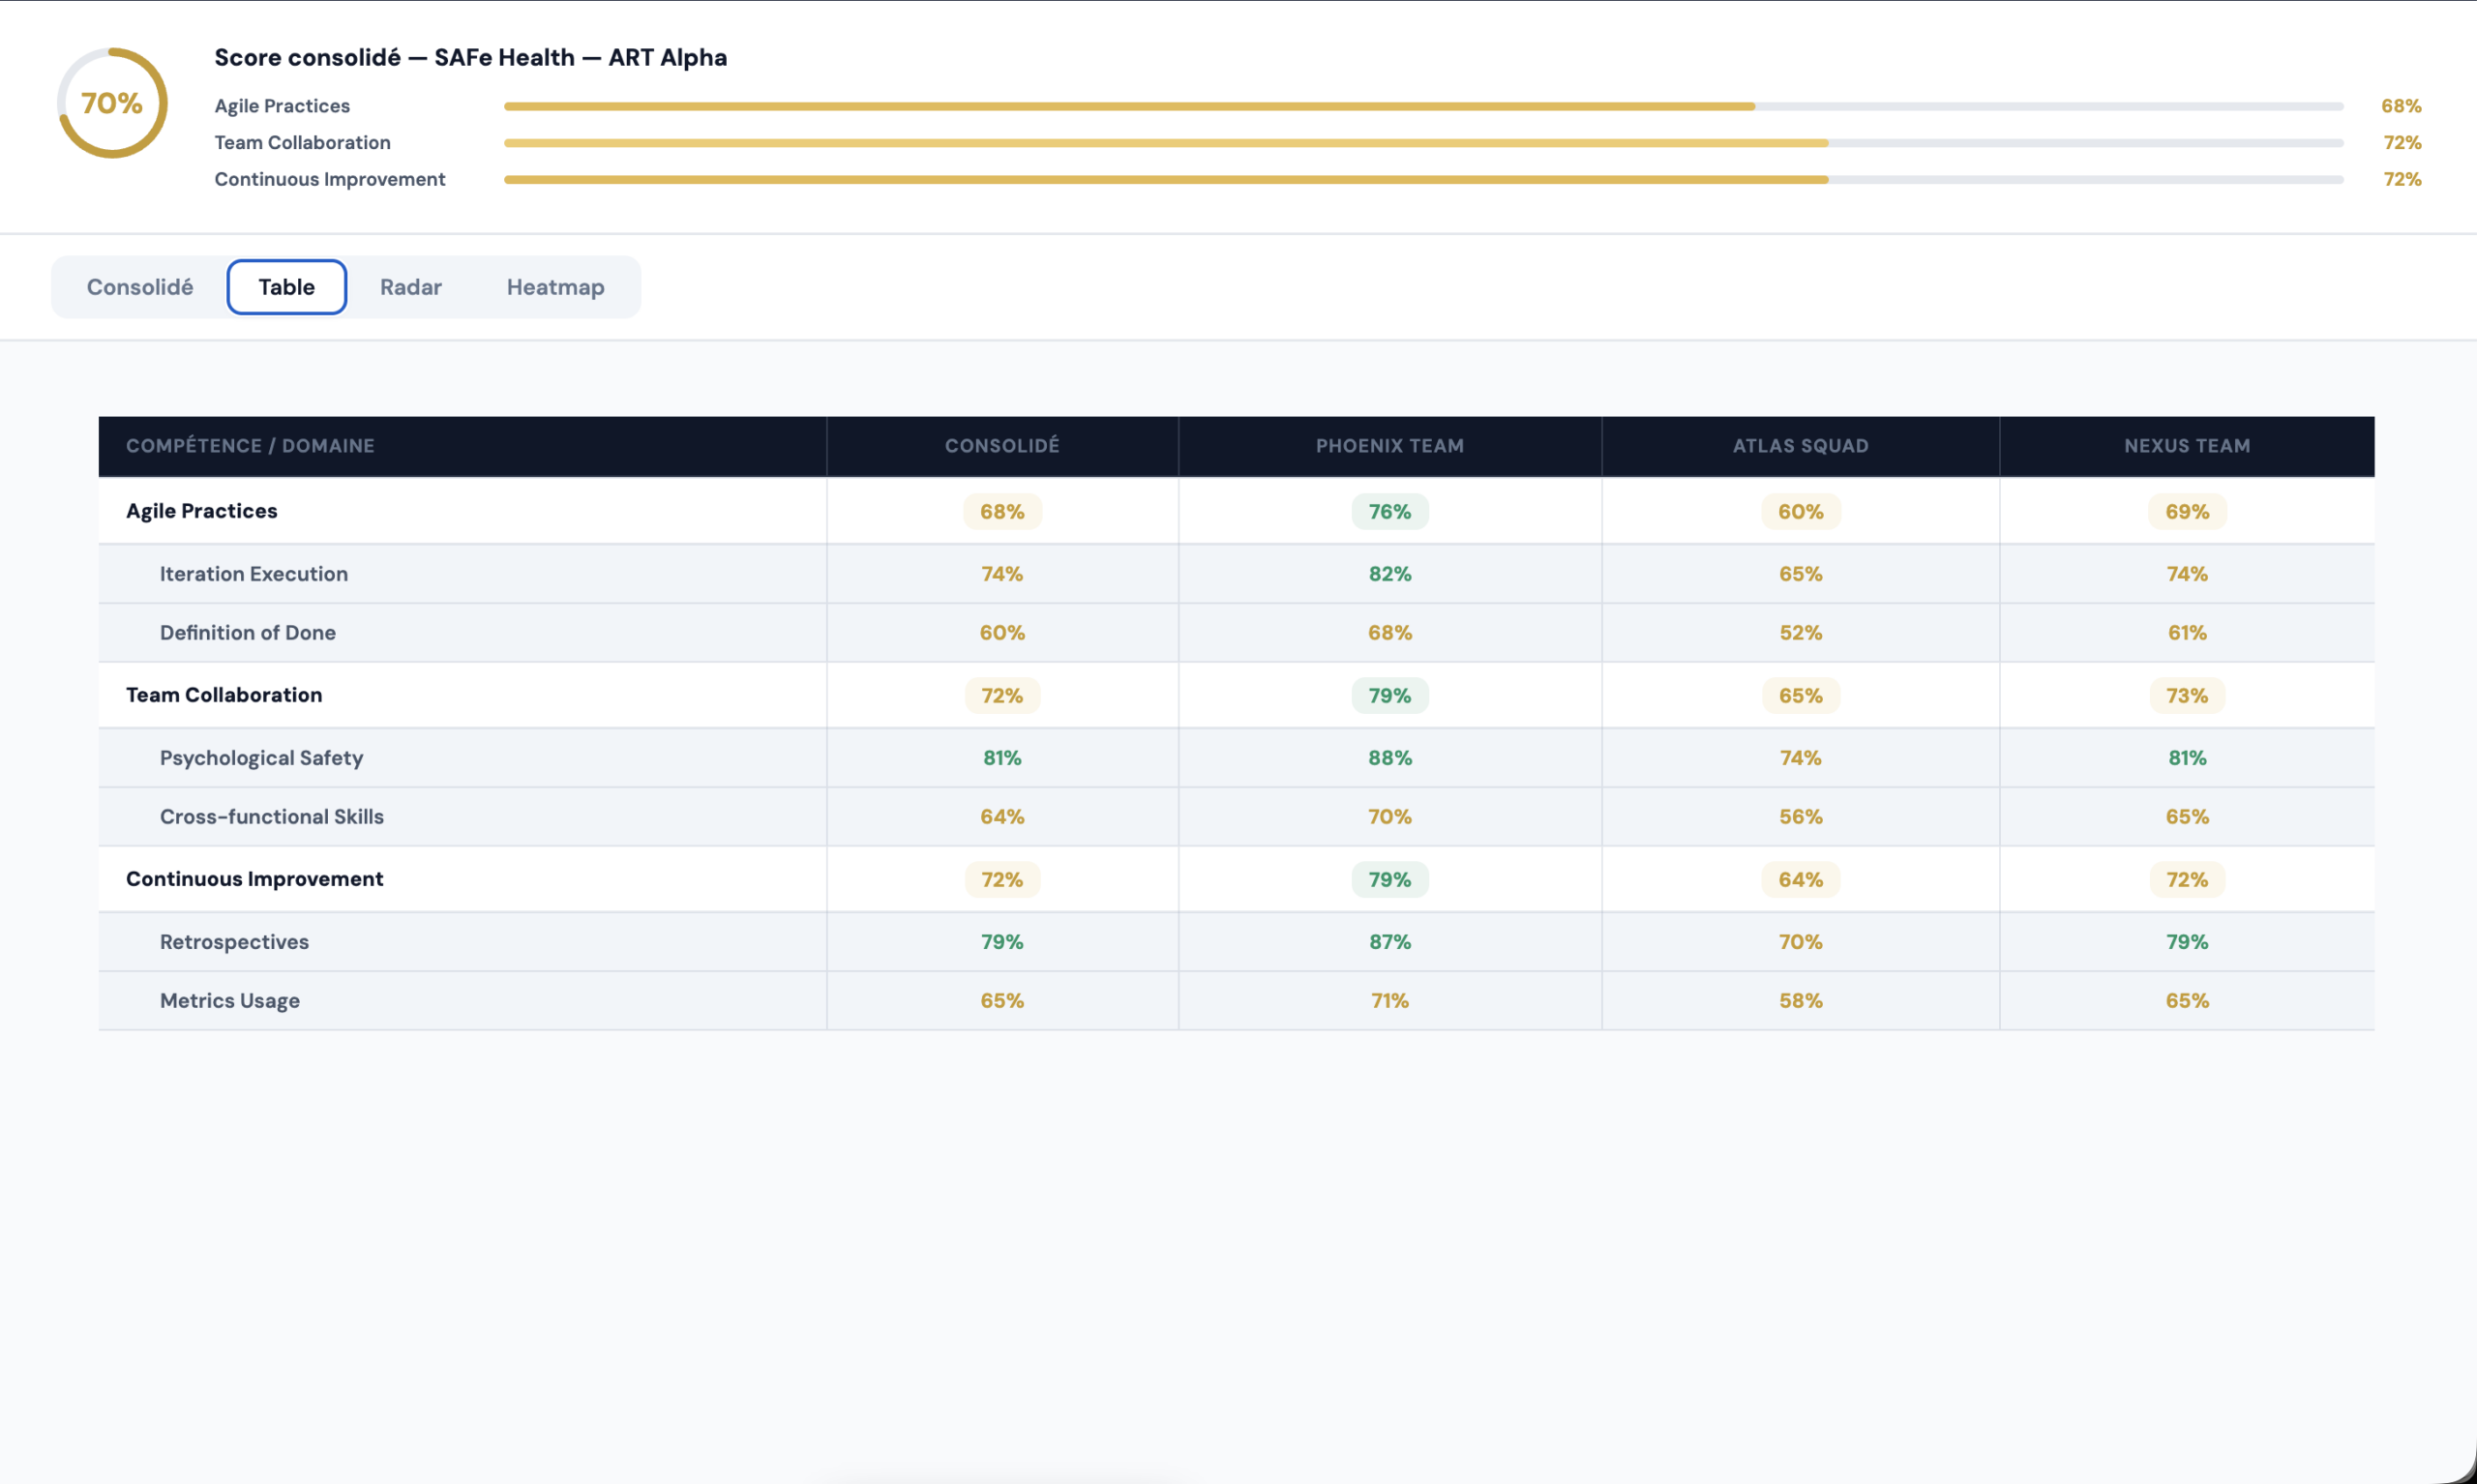The image size is (2477, 1484).
Task: Select the Metrics Usage row label
Action: [230, 1001]
